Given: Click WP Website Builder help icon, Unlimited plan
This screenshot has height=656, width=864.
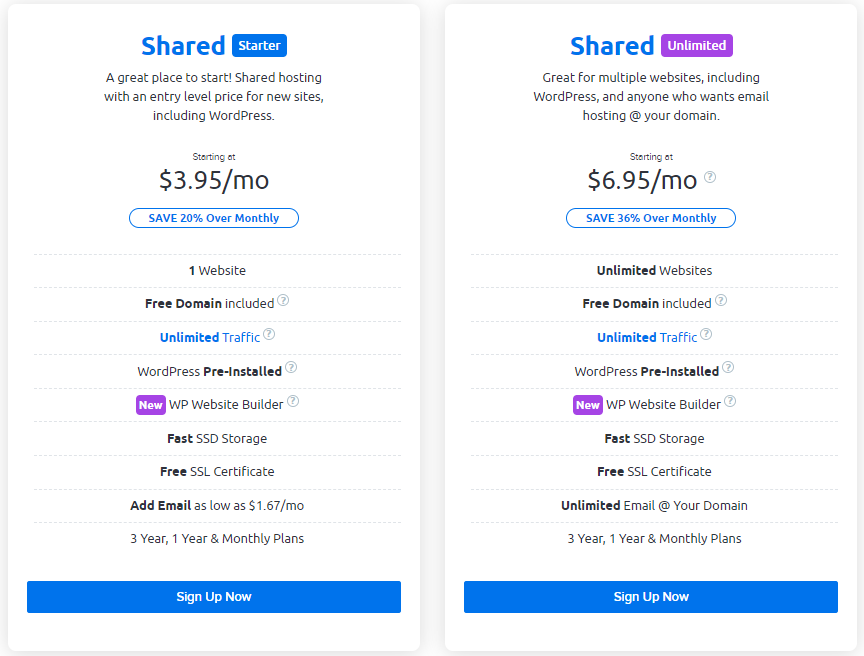Looking at the screenshot, I should (730, 401).
